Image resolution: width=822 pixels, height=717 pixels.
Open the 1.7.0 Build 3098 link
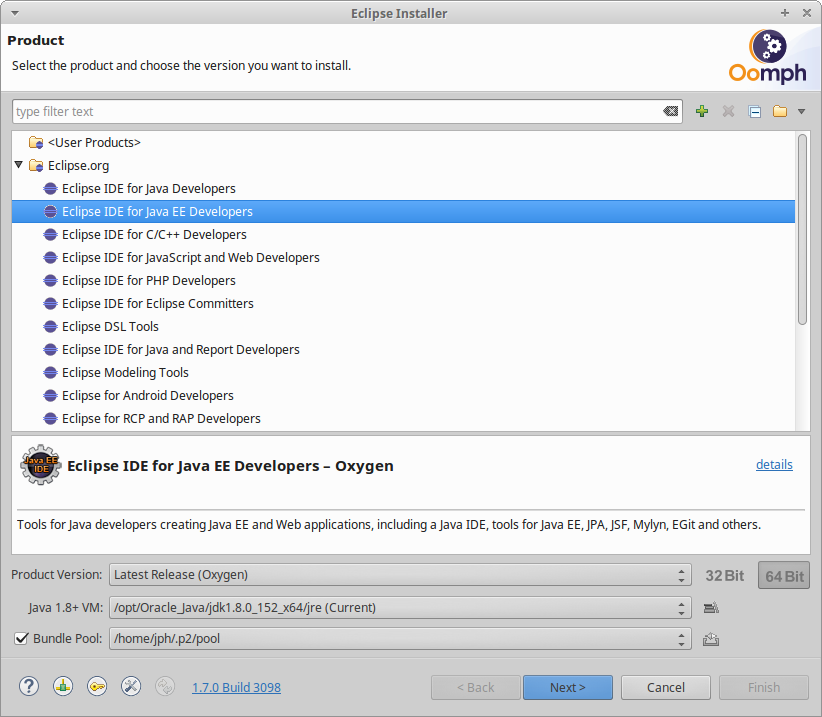click(x=236, y=687)
